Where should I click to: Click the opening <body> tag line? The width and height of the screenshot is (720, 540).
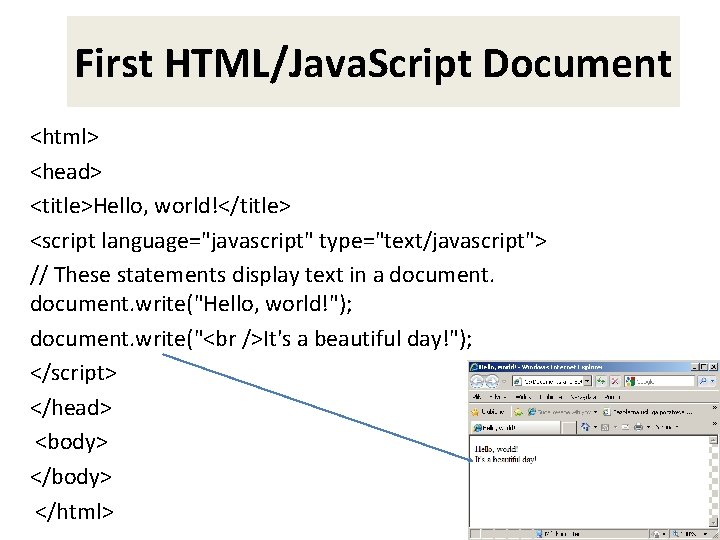coord(71,442)
